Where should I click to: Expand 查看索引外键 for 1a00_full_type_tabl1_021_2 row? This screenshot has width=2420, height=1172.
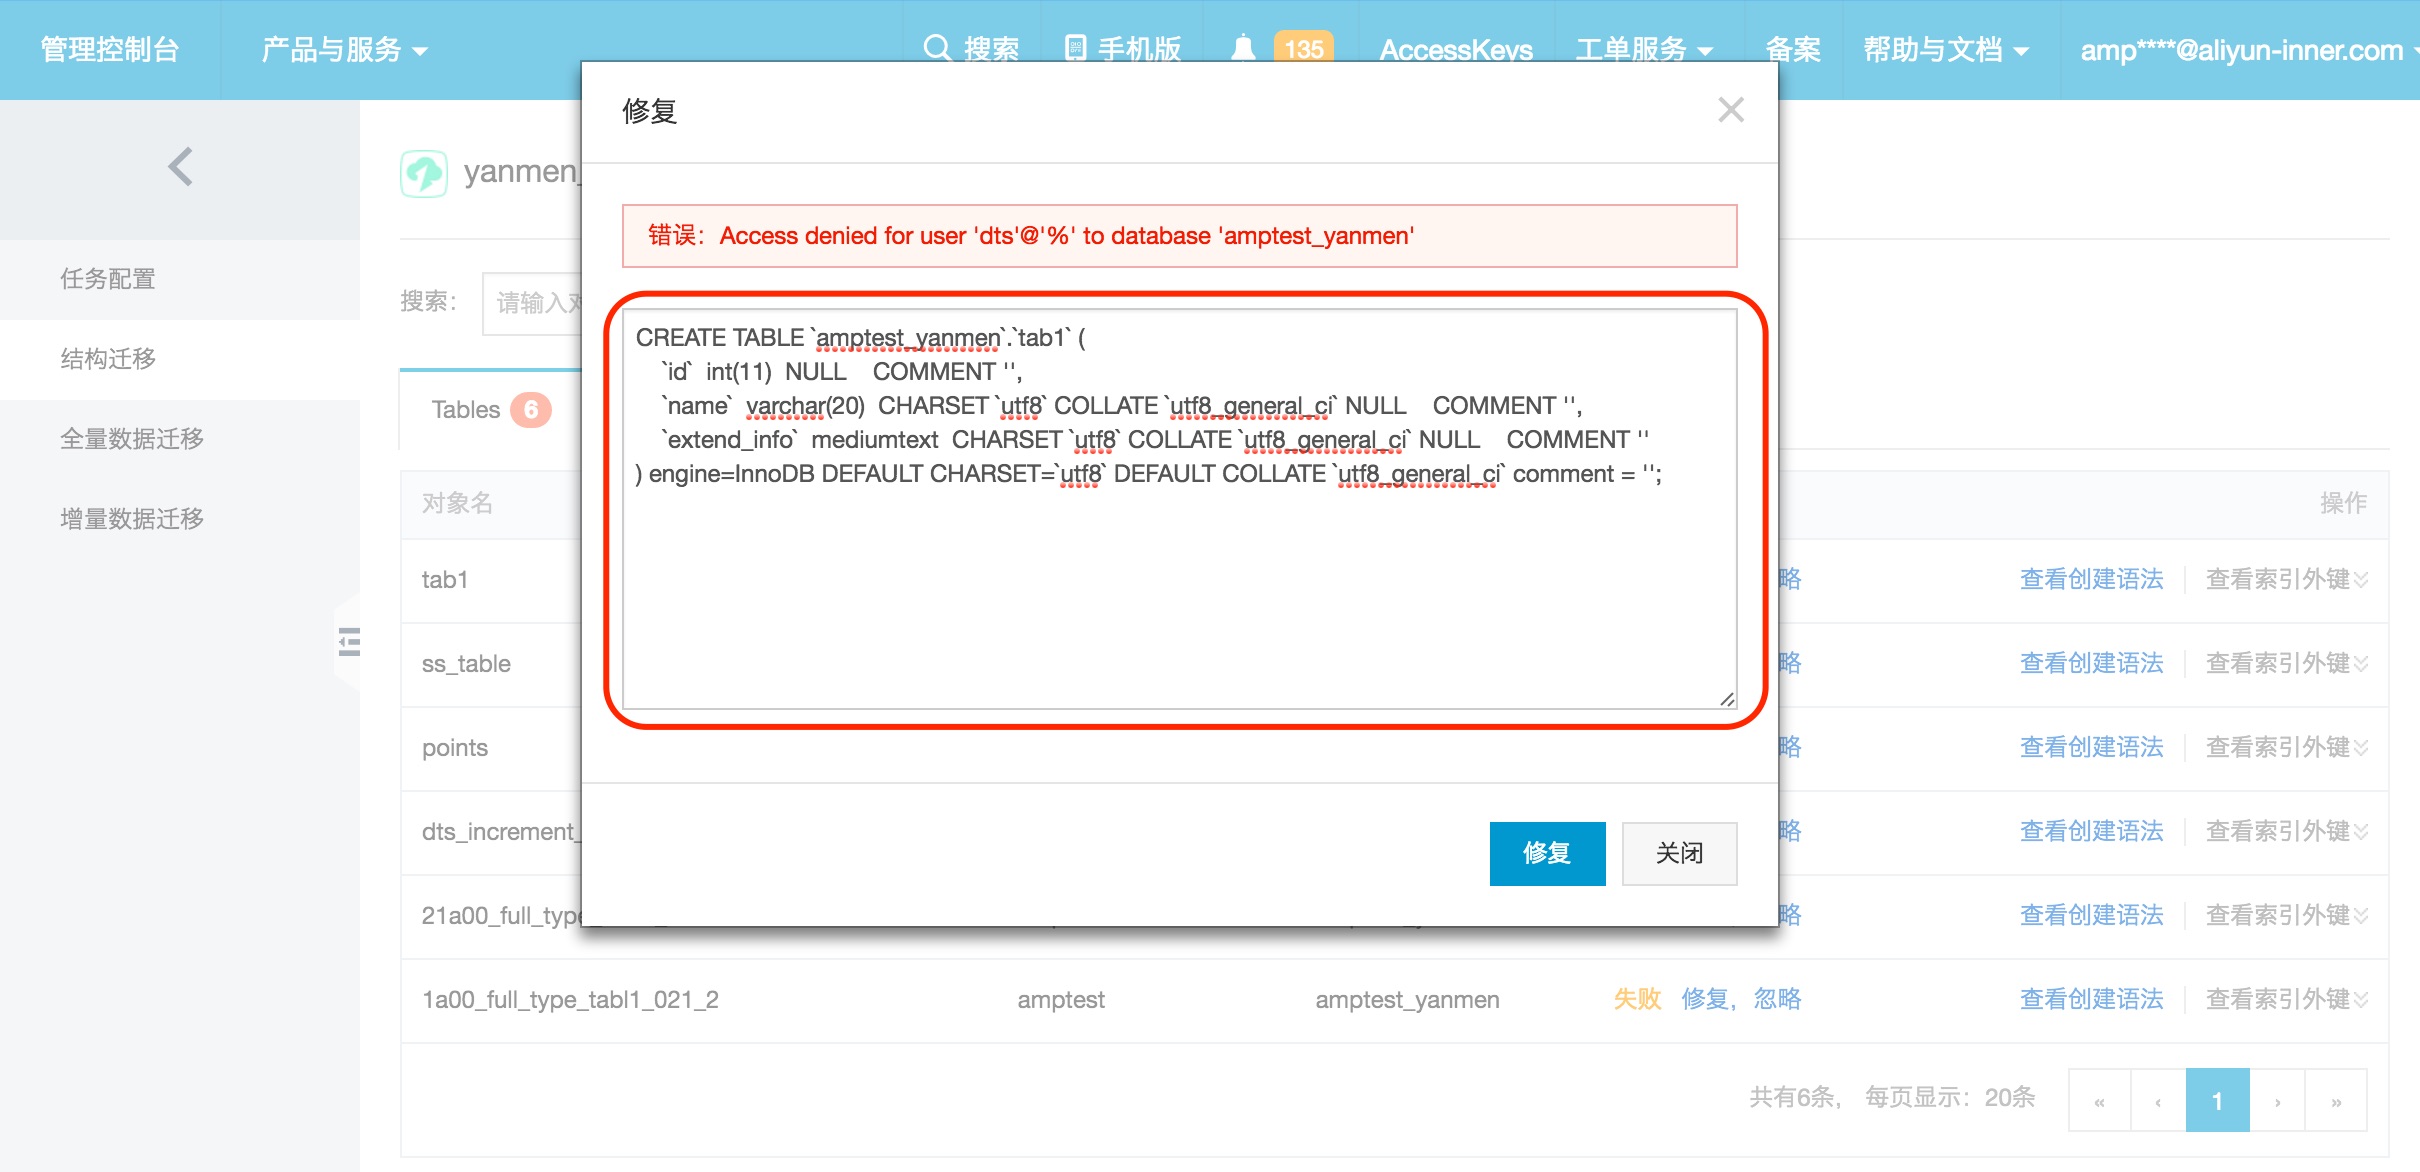pyautogui.click(x=2287, y=999)
